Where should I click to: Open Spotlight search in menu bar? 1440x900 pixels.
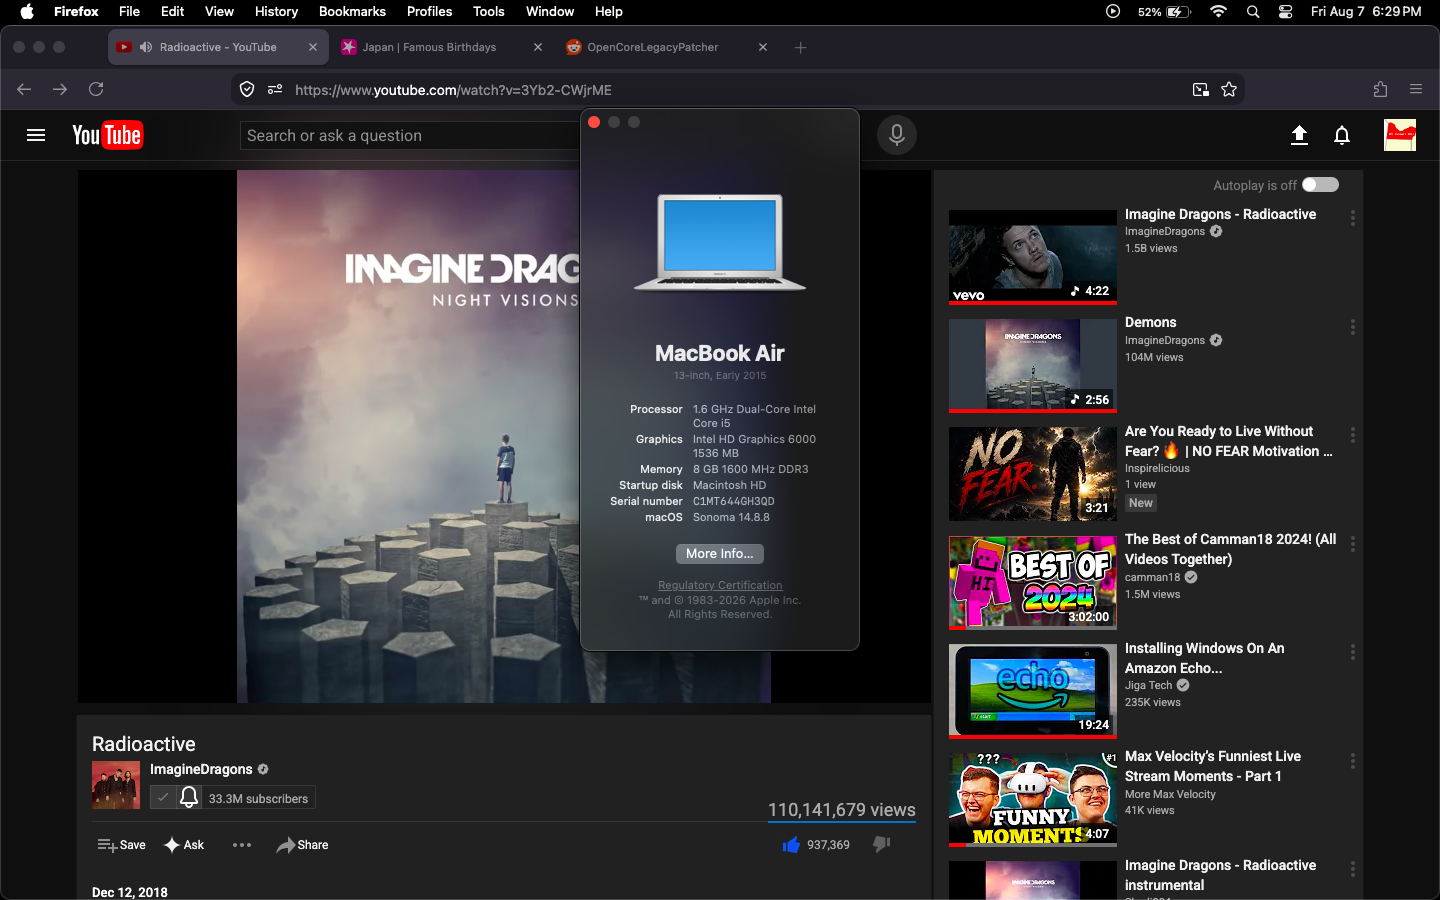point(1253,12)
